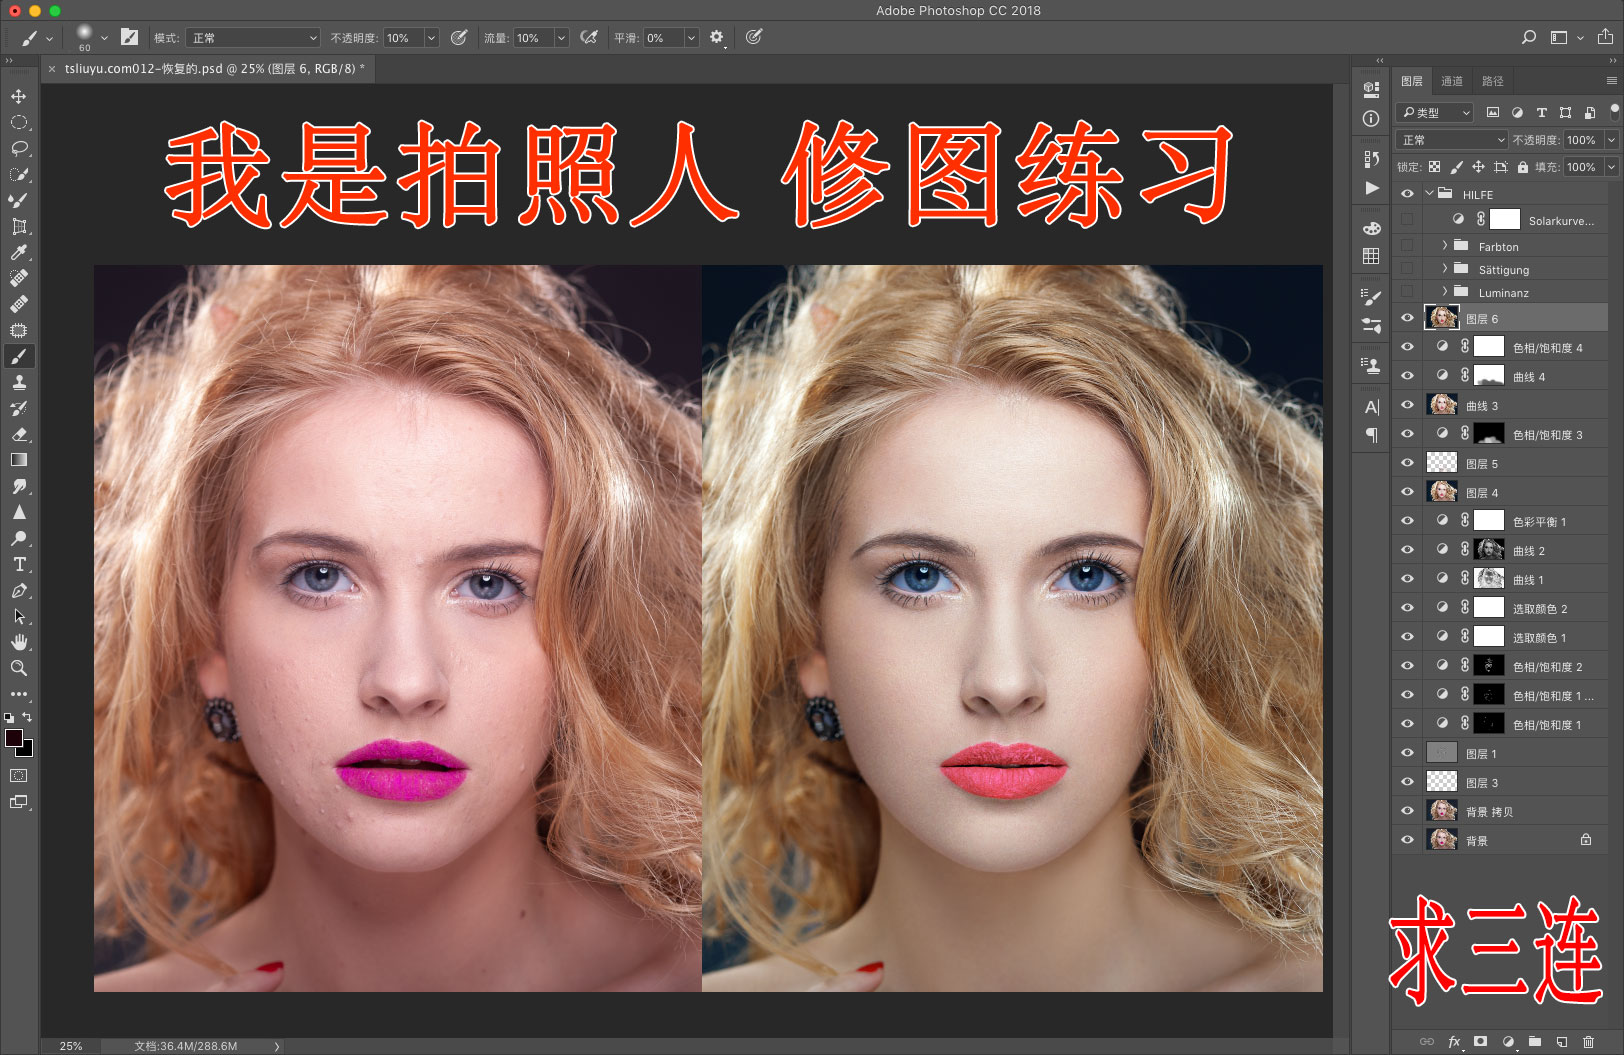
Task: Switch to the 通道 tab
Action: point(1452,81)
